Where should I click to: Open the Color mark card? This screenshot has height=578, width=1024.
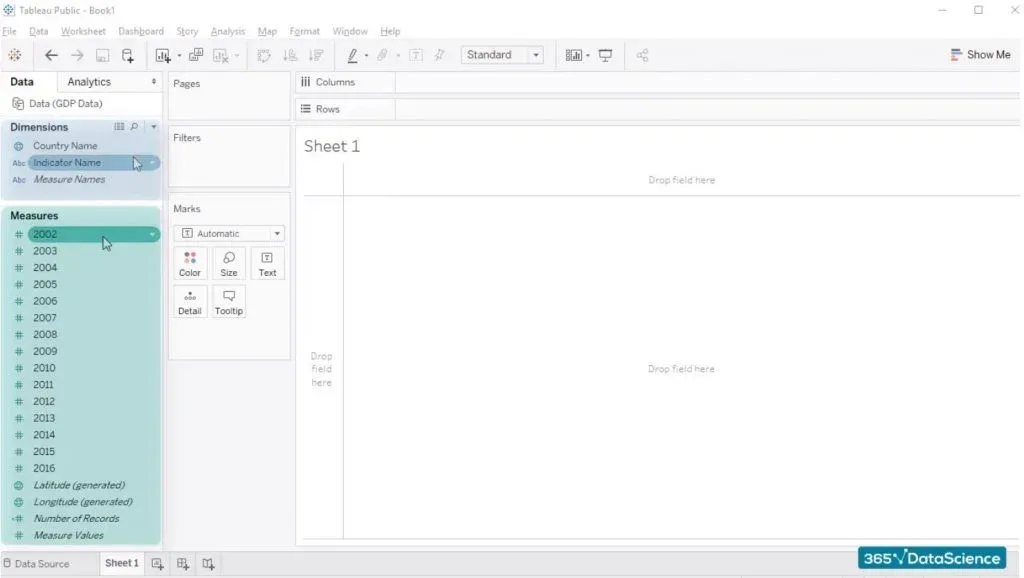[x=190, y=263]
